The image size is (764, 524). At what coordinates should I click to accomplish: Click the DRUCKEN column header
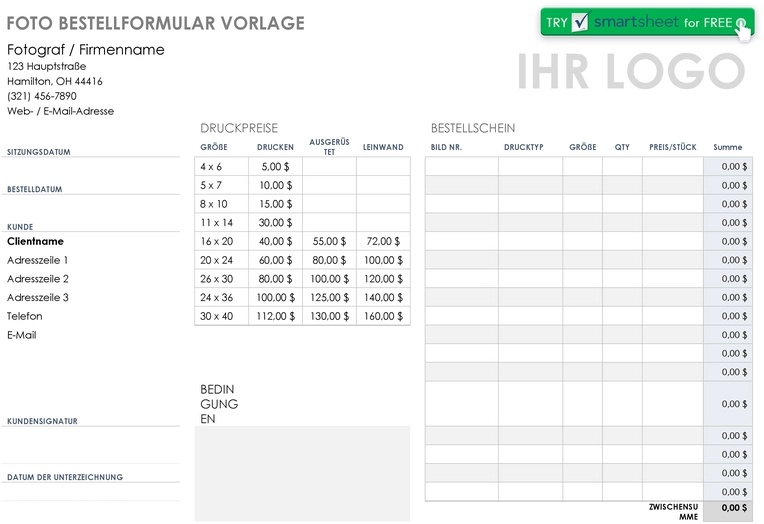[x=275, y=147]
